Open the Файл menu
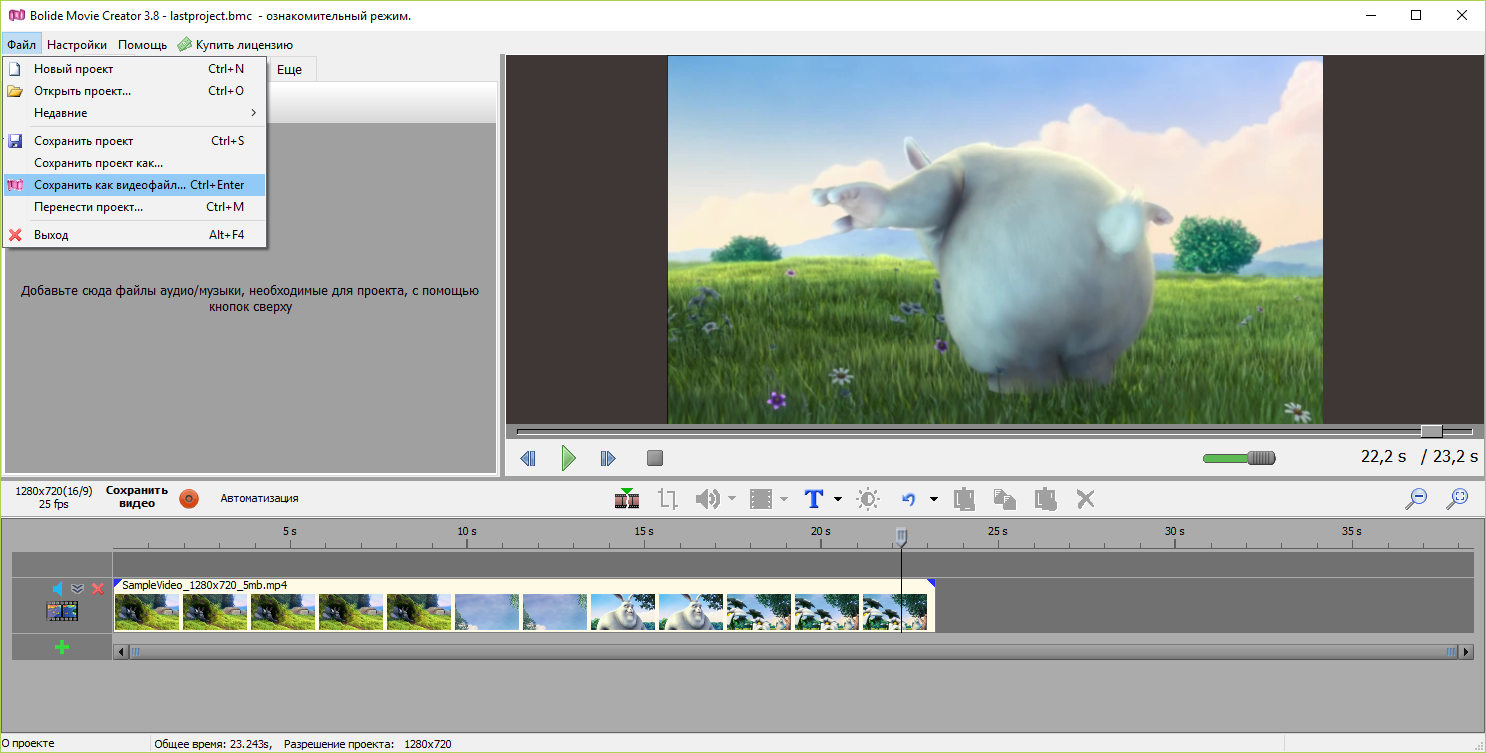Screen dimensions: 1486x753 coord(21,44)
